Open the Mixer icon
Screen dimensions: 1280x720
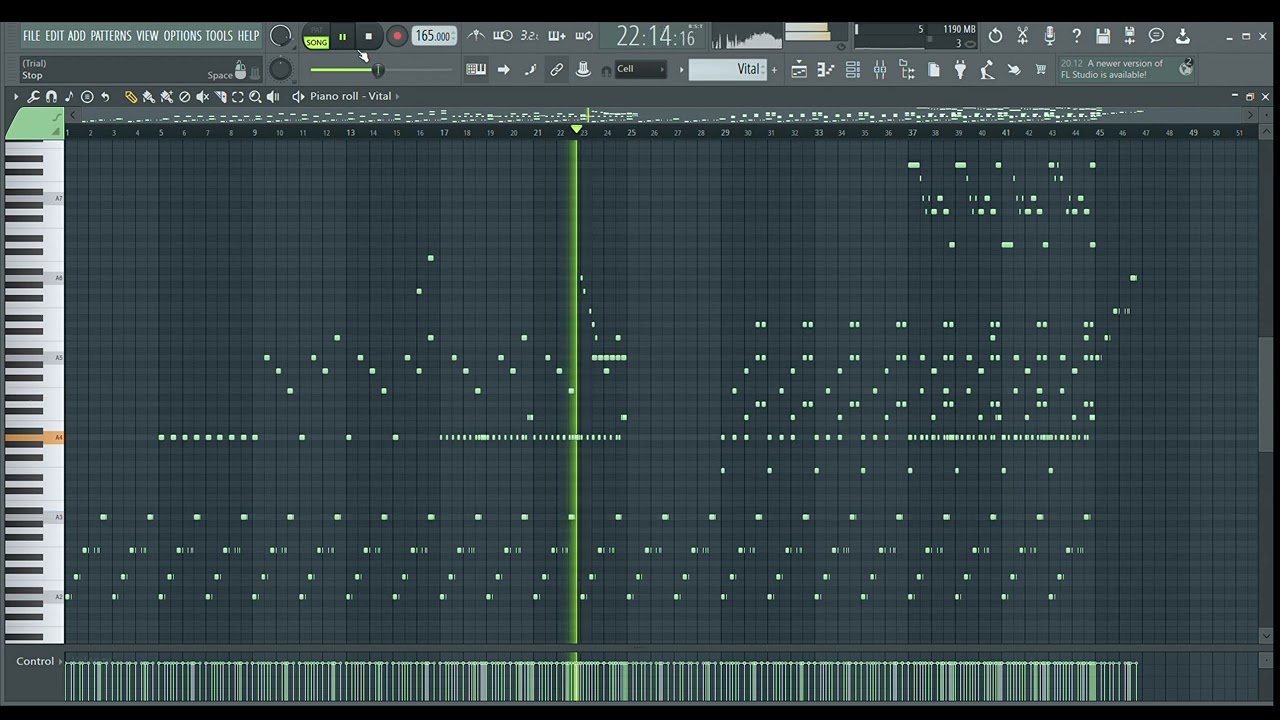pos(880,69)
